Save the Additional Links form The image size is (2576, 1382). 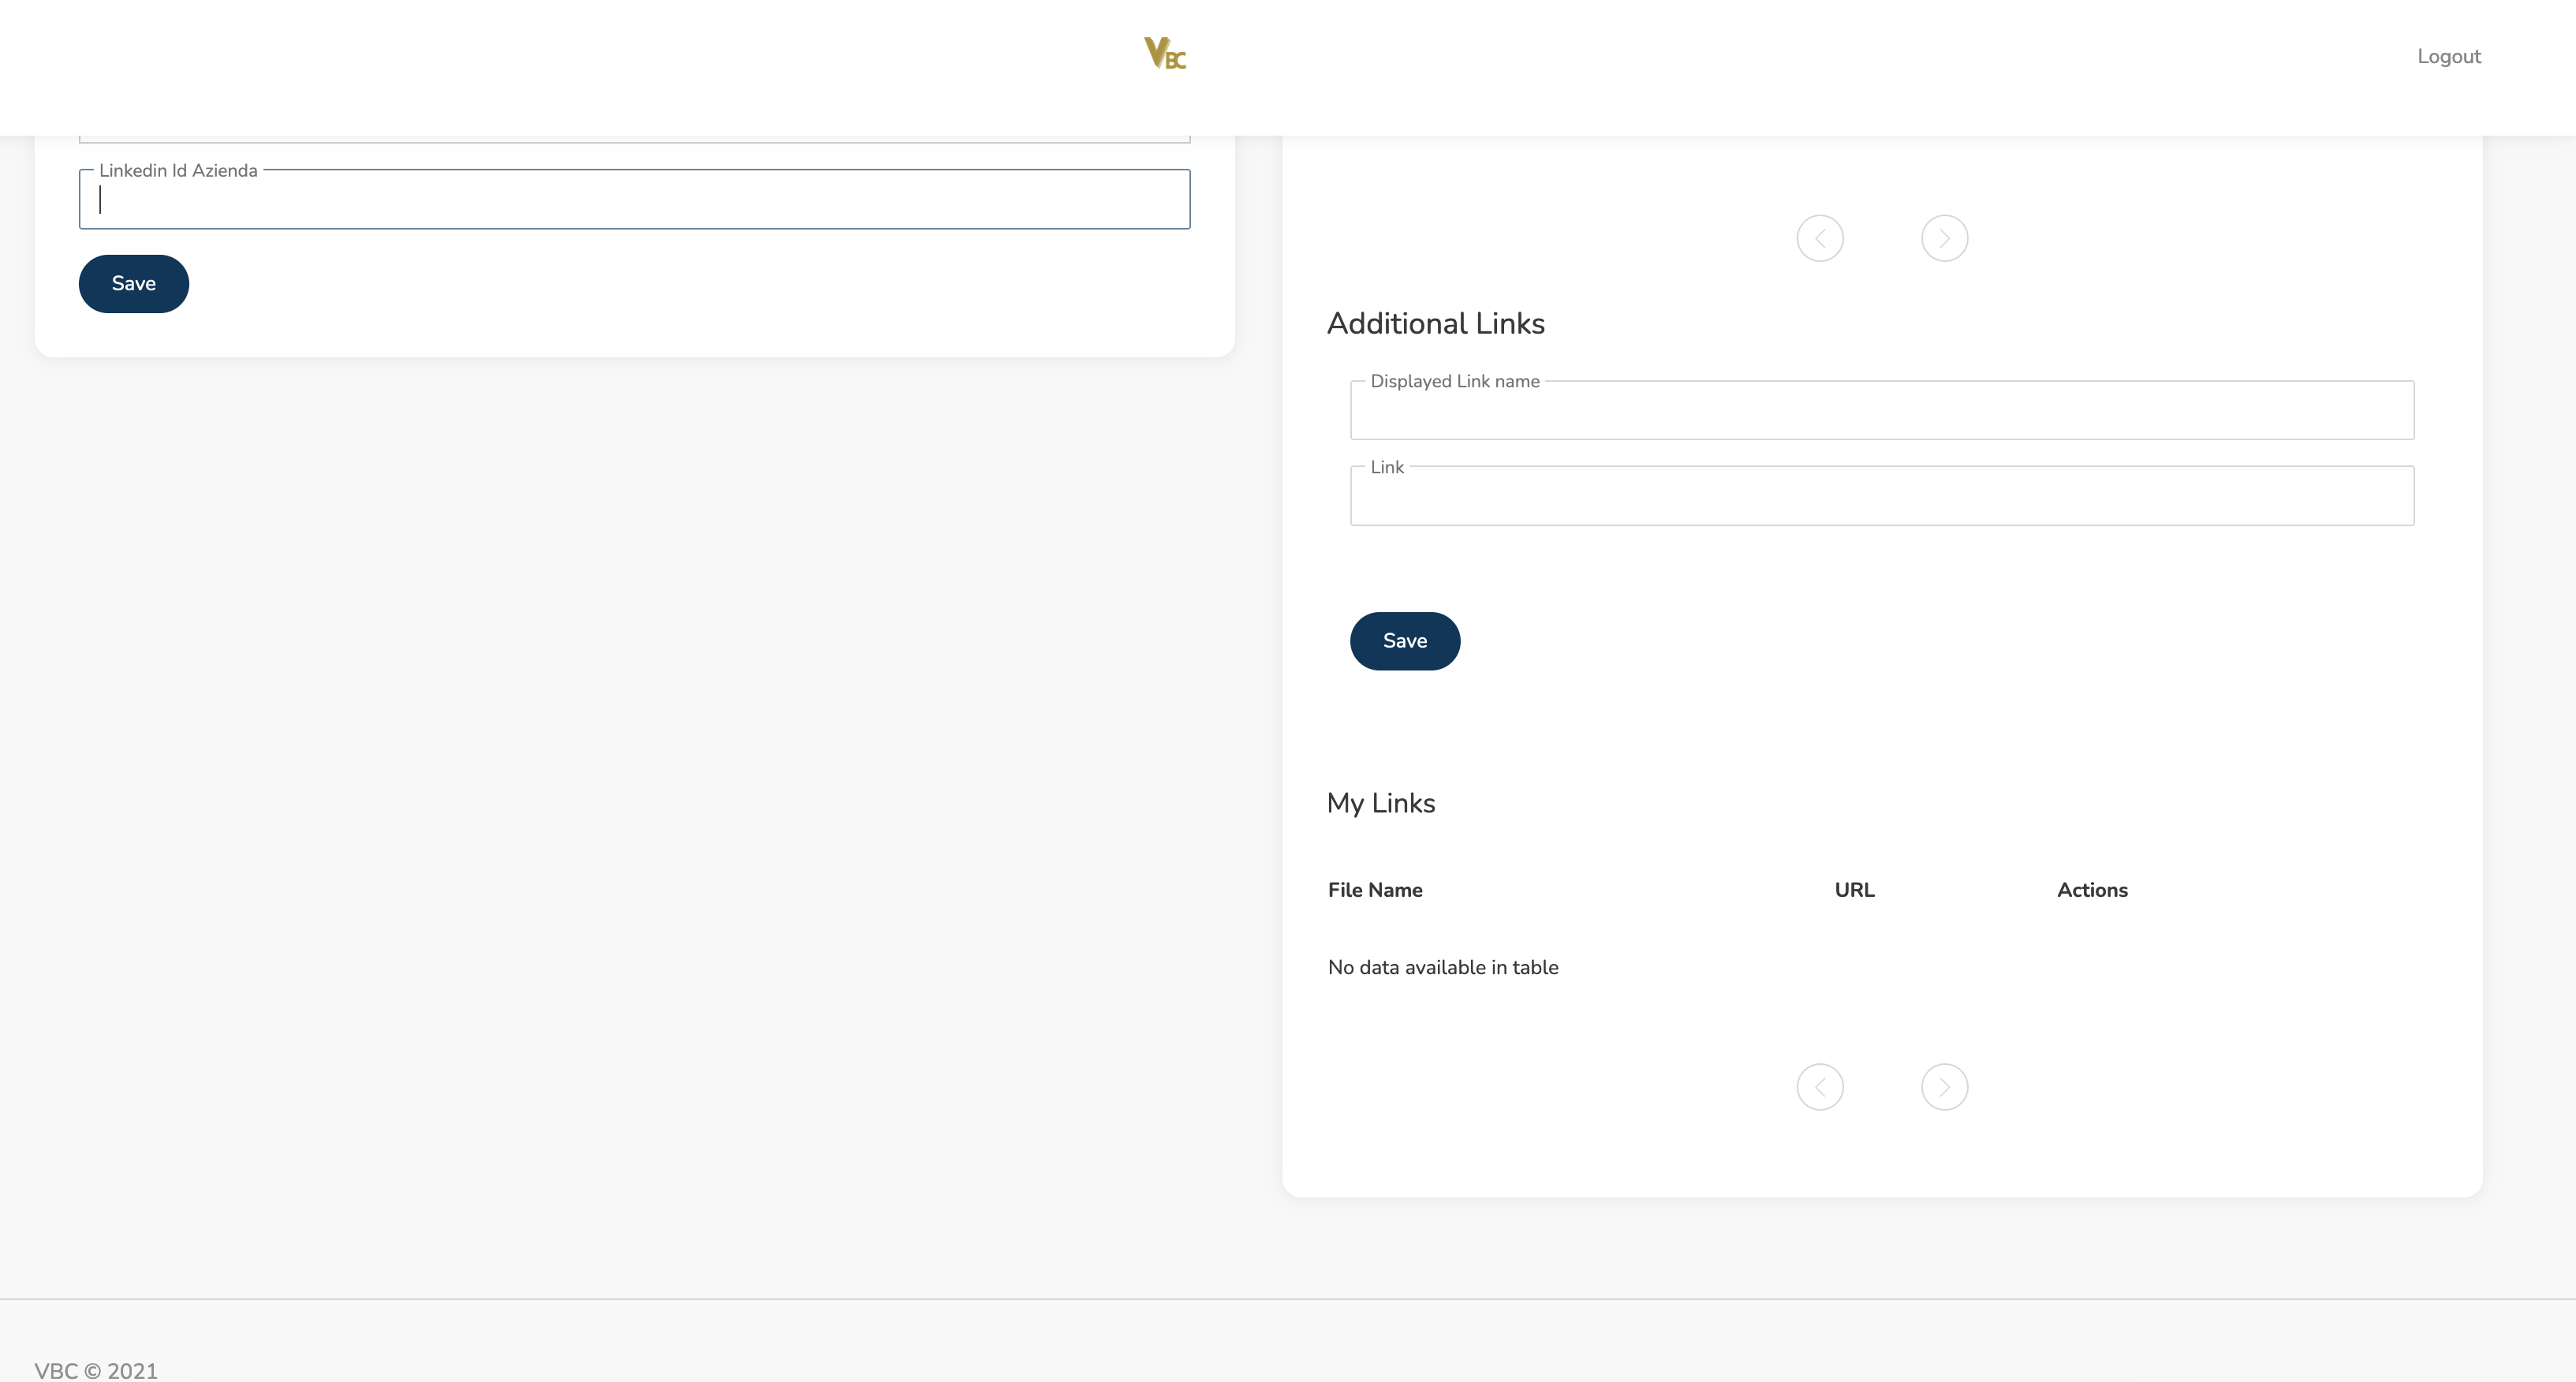click(x=1404, y=641)
